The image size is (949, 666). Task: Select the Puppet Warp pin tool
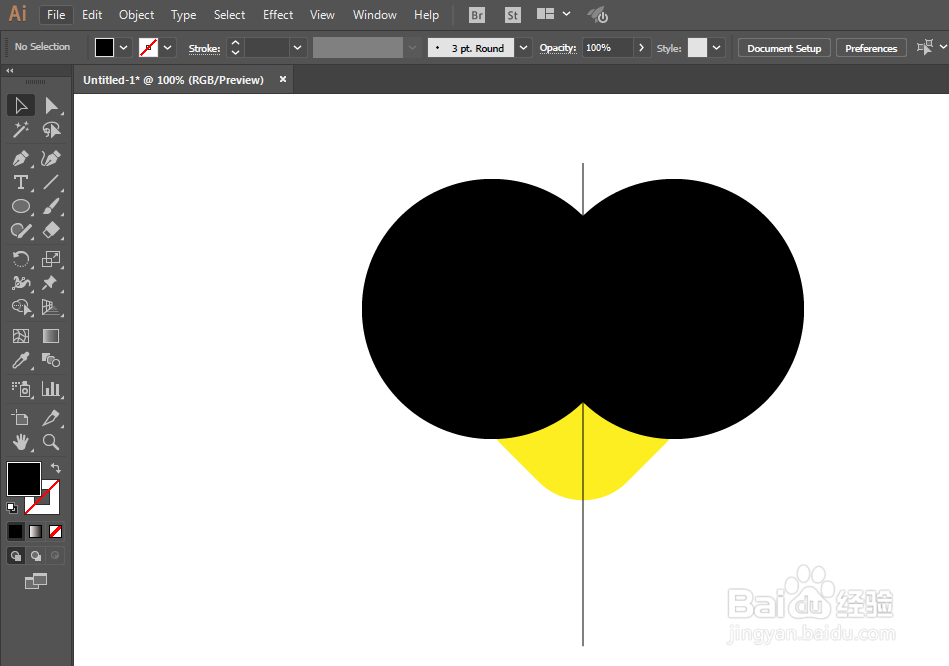51,283
